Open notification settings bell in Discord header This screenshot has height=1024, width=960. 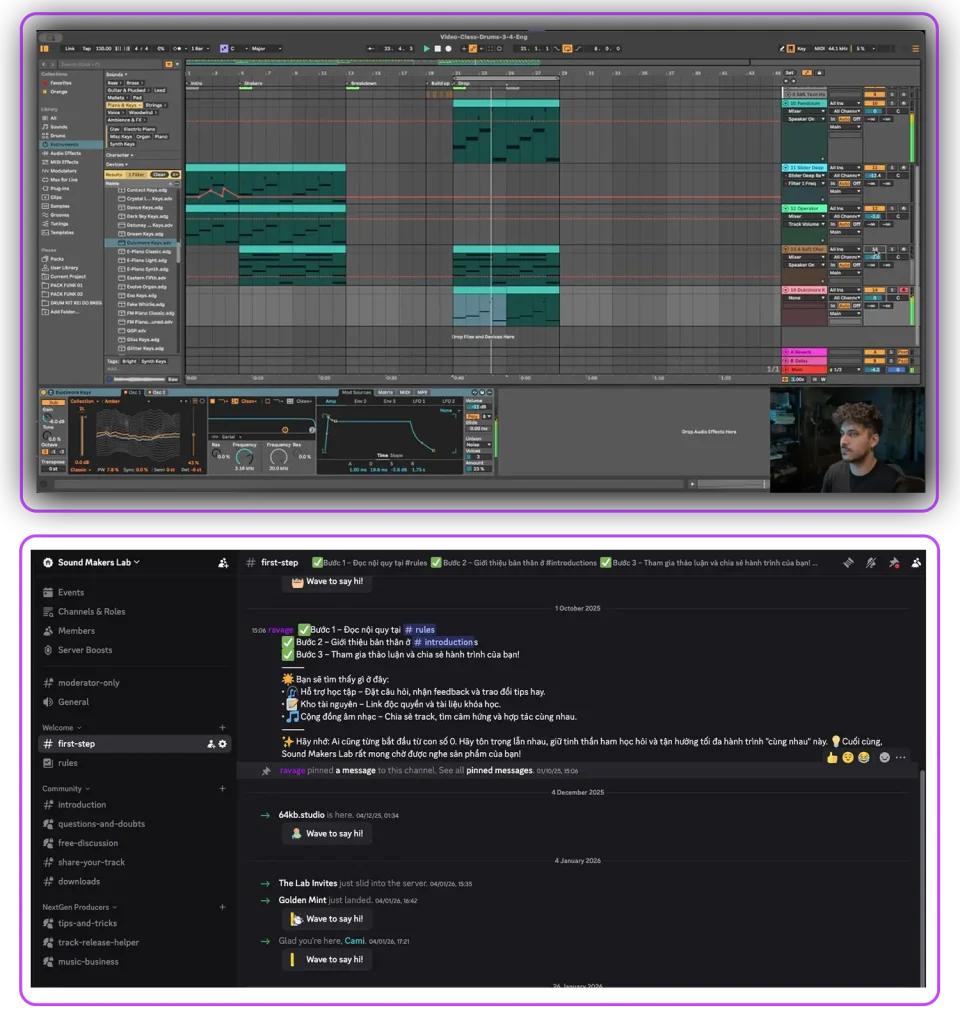(x=871, y=562)
